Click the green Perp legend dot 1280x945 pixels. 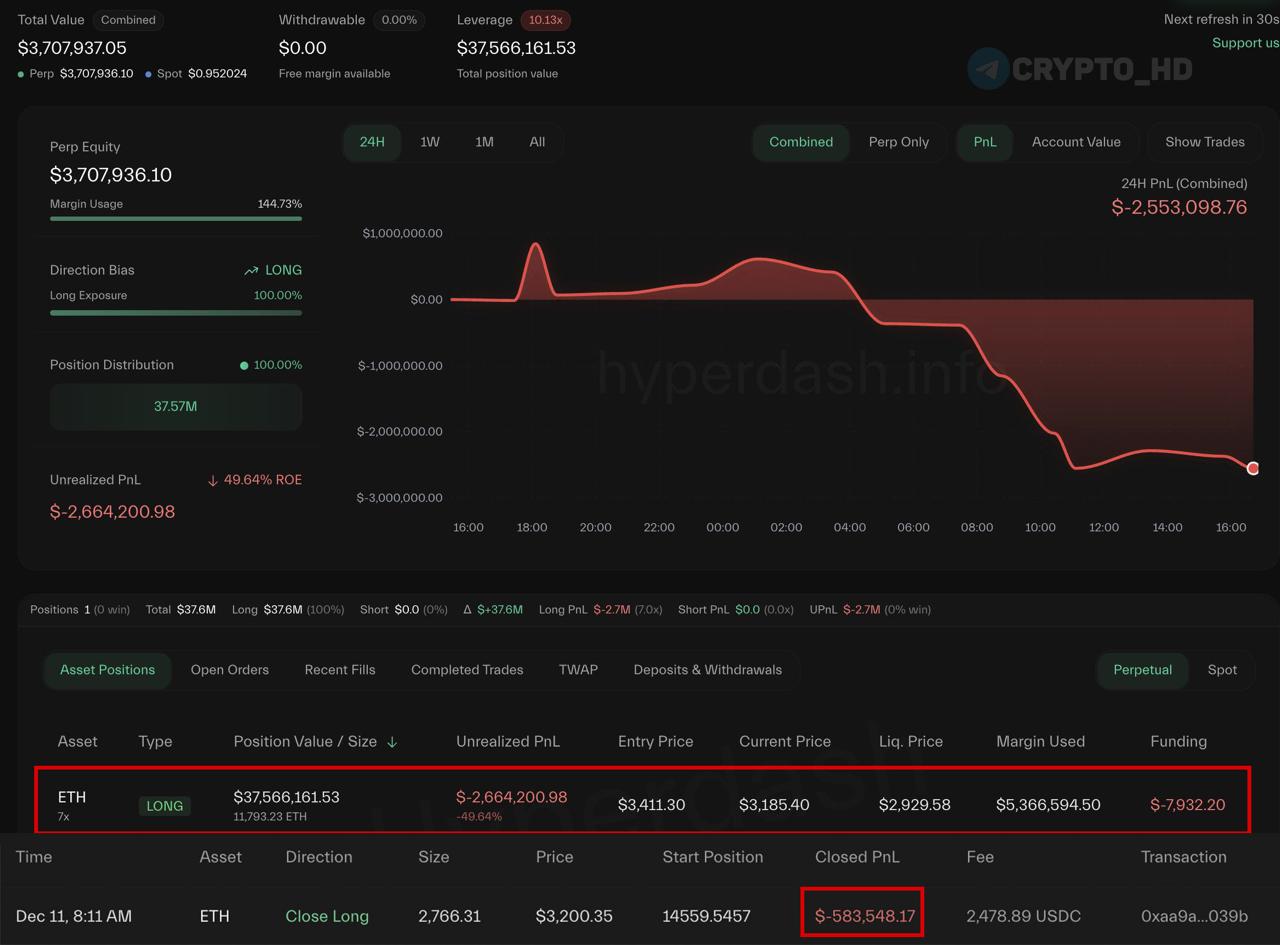(x=21, y=74)
